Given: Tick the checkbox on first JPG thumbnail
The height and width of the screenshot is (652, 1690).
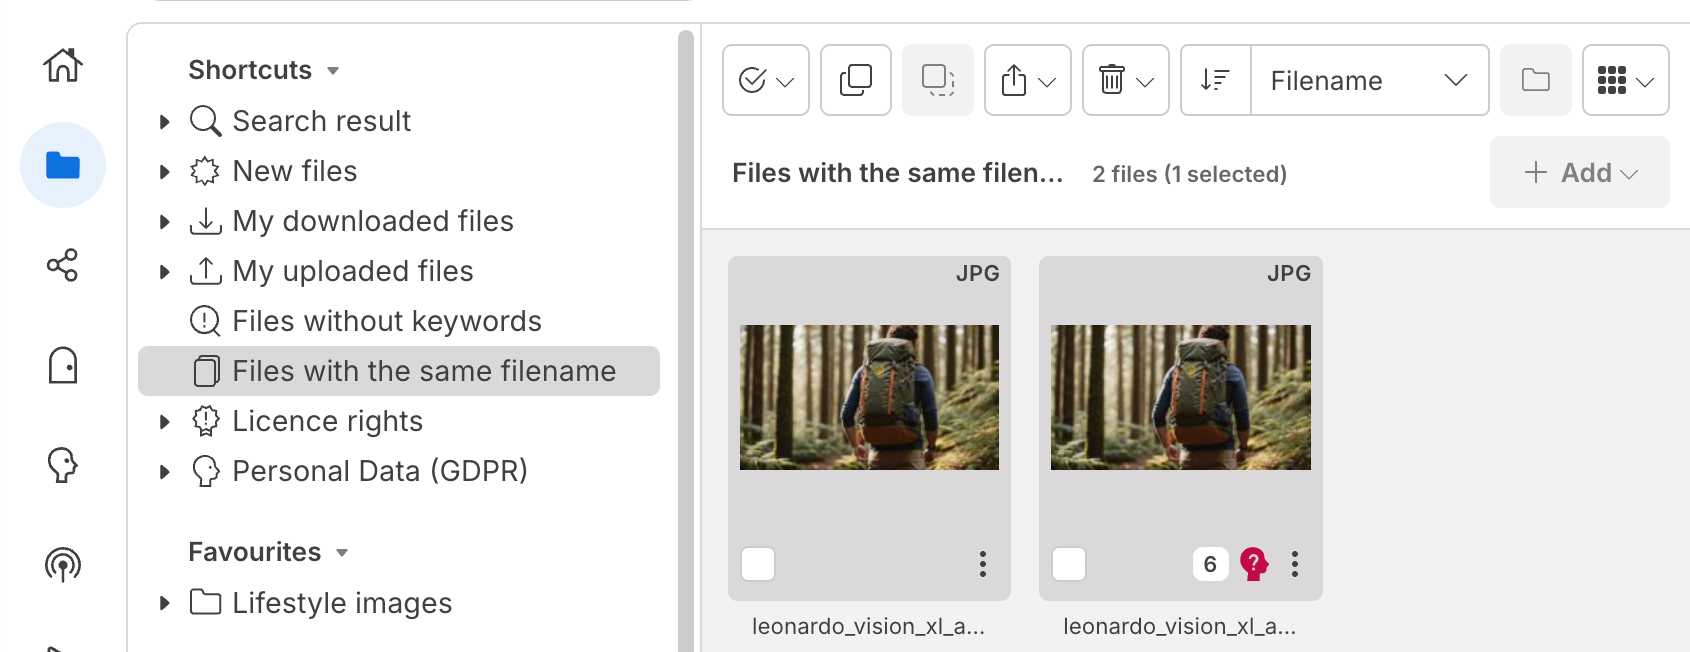Looking at the screenshot, I should coord(758,564).
